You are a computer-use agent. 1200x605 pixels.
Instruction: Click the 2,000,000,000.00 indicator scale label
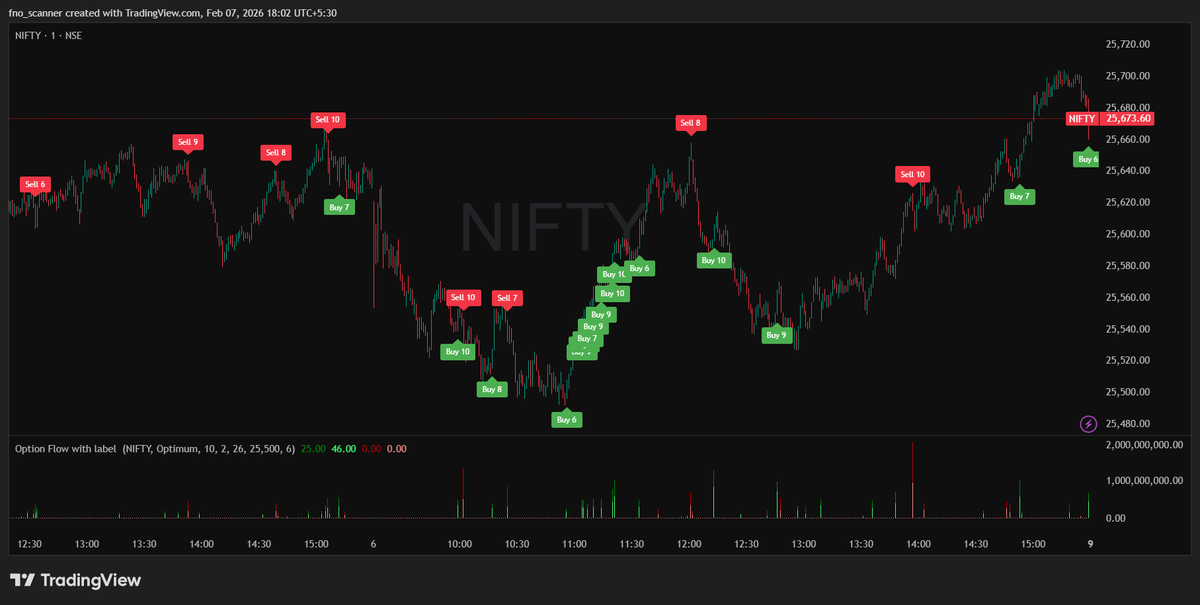click(1147, 443)
